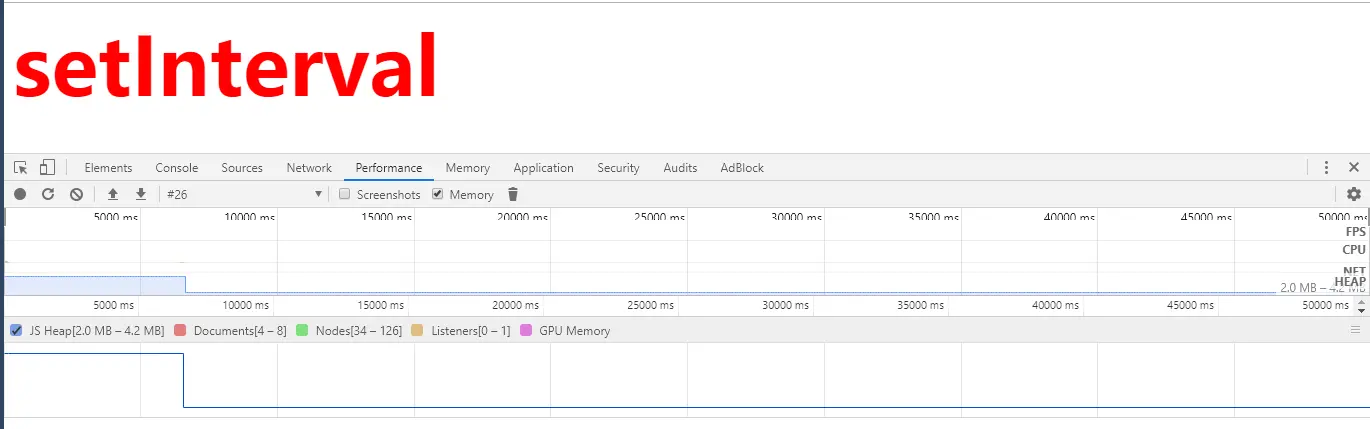This screenshot has height=429, width=1370.
Task: Start recording a performance profile
Action: (x=20, y=195)
